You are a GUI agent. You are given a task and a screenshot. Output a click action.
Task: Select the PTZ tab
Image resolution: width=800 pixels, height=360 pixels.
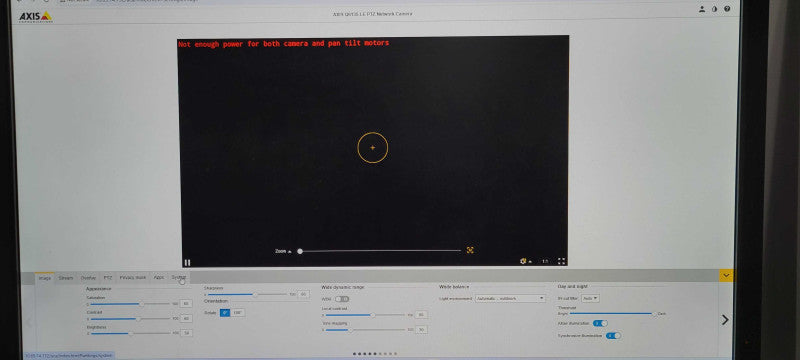coord(108,278)
